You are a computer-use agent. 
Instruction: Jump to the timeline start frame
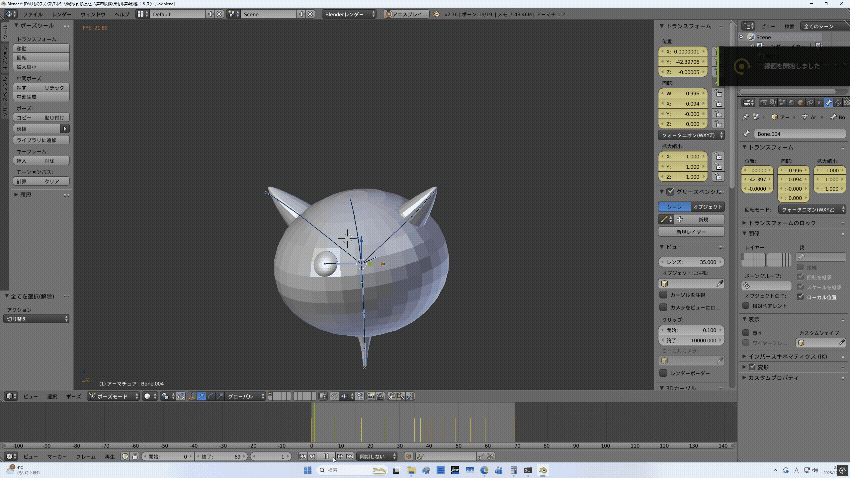303,456
